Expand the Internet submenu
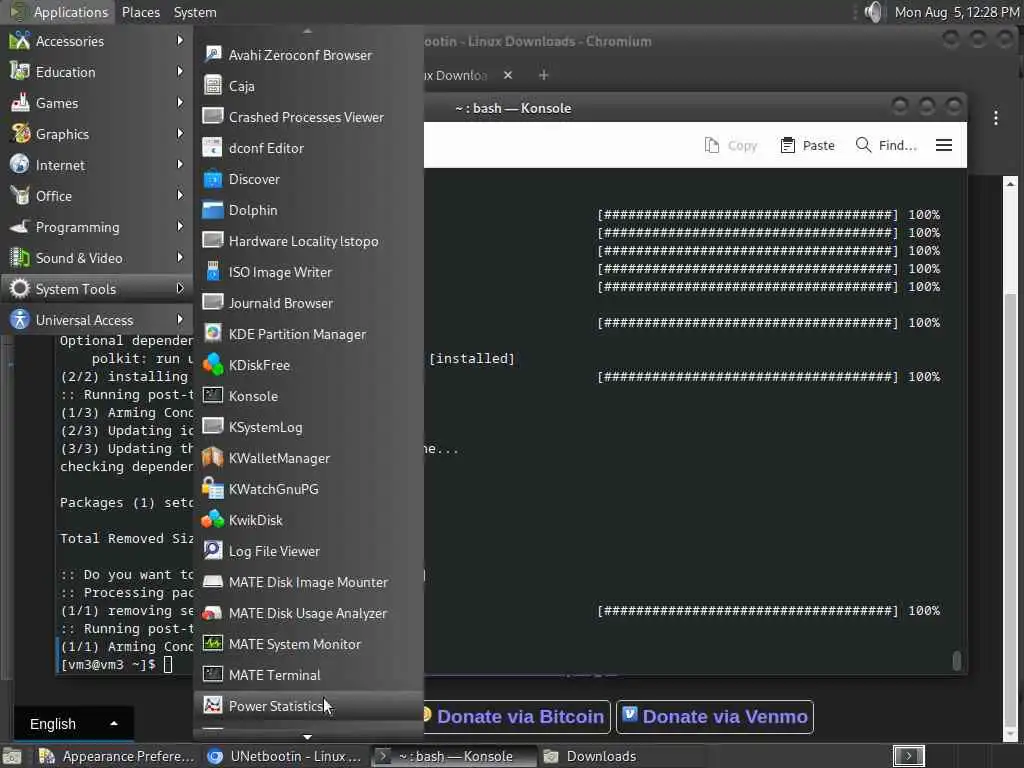1024x768 pixels. 97,165
